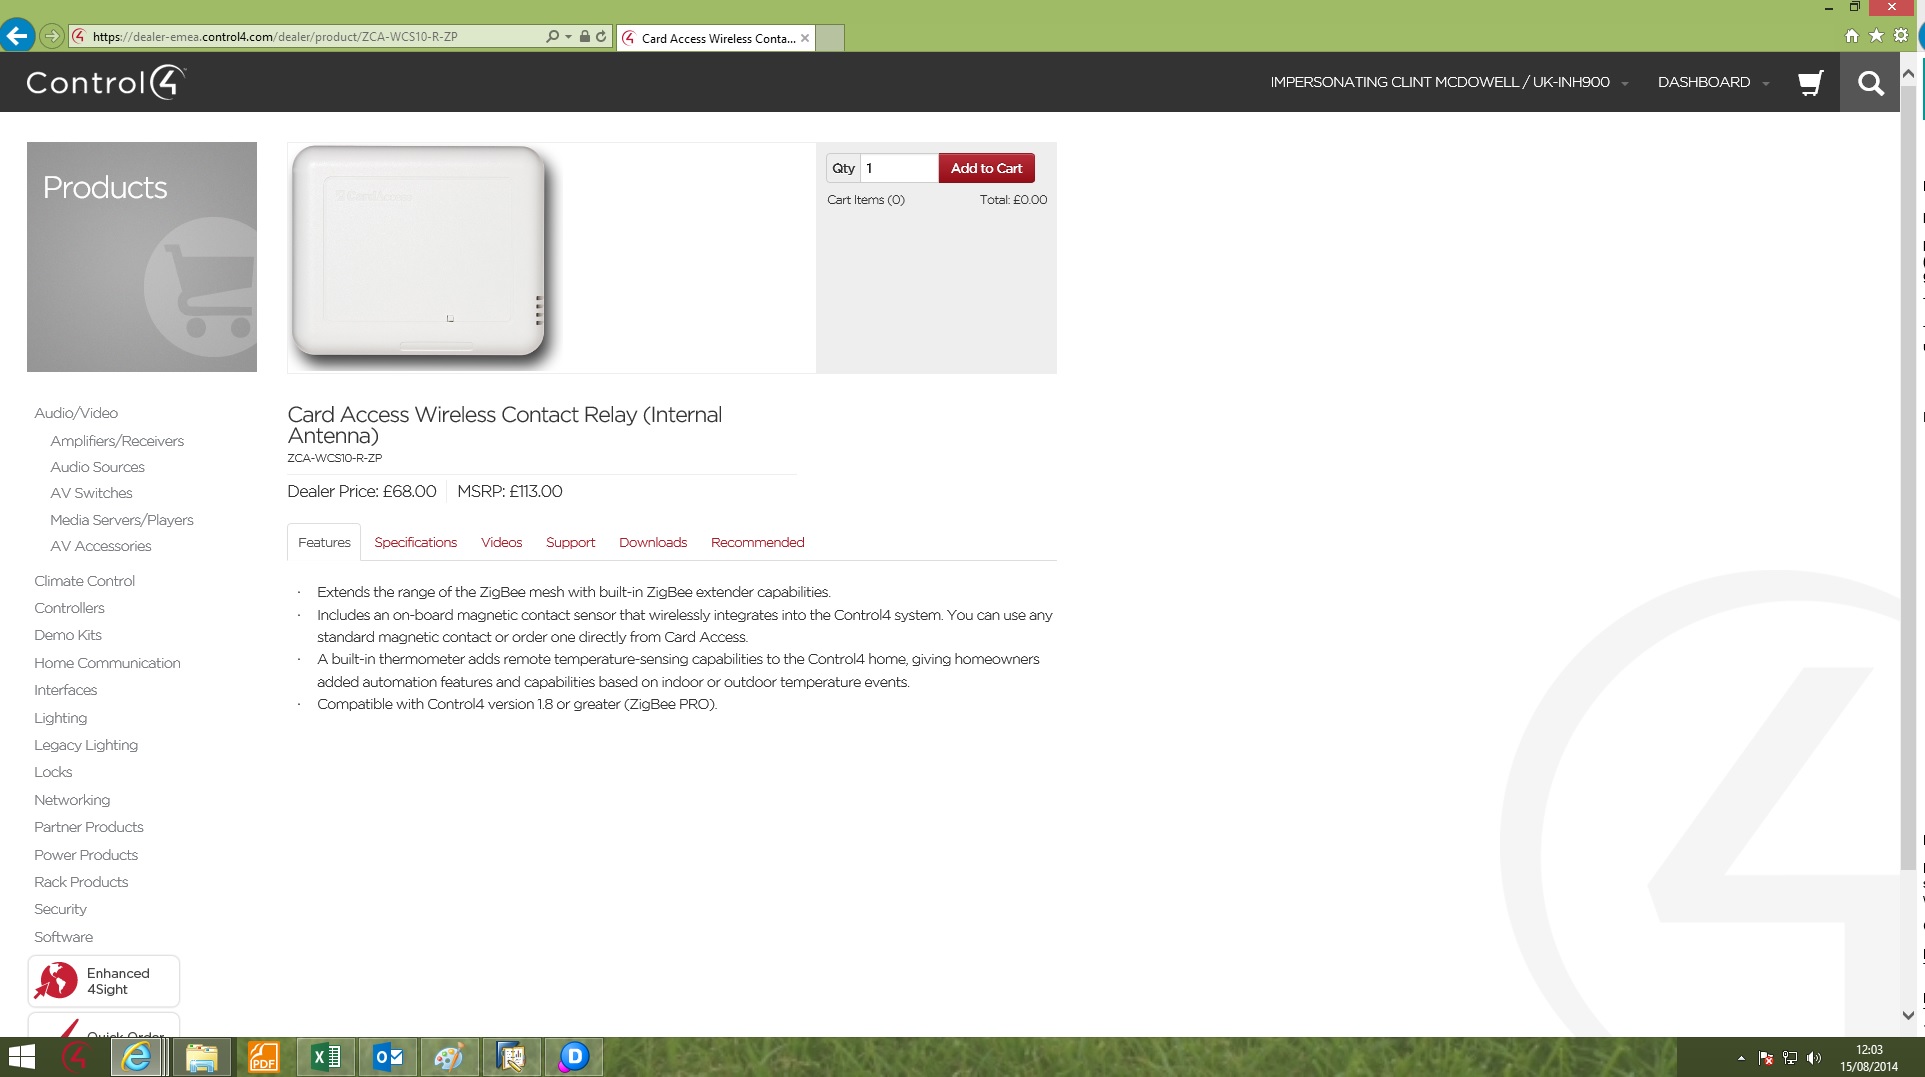Go back with the browser back arrow

[x=17, y=36]
